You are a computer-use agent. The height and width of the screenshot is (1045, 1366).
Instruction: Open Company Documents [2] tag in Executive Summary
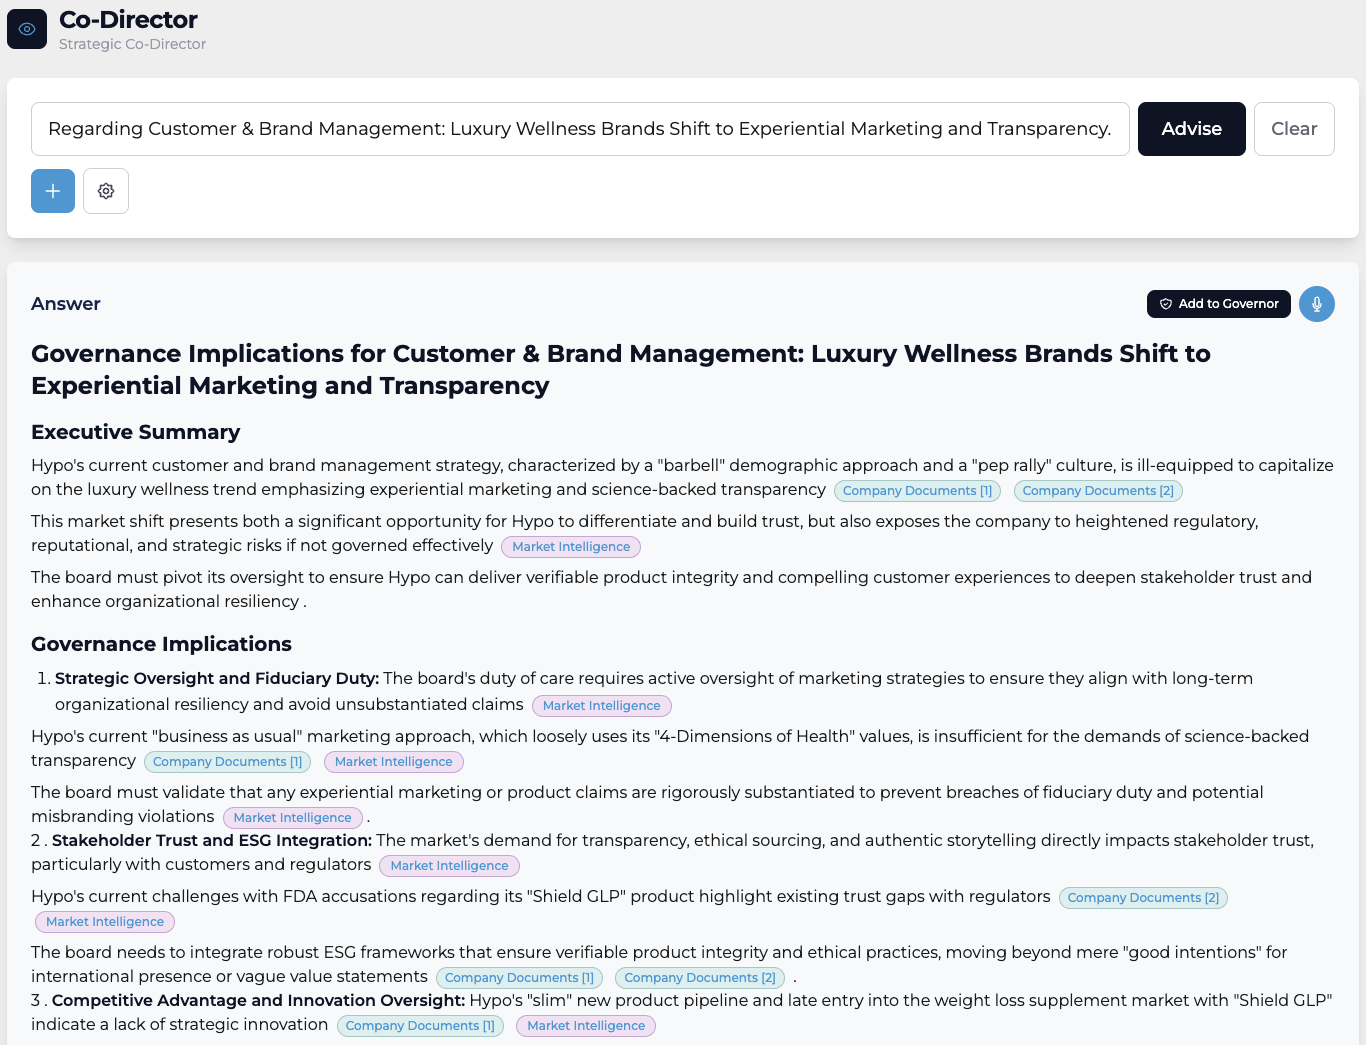point(1098,491)
